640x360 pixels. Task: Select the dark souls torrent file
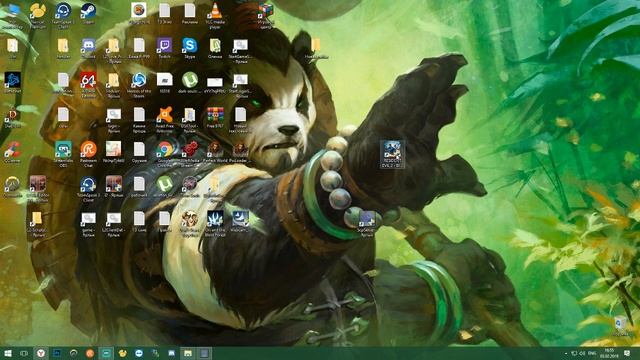tap(189, 83)
